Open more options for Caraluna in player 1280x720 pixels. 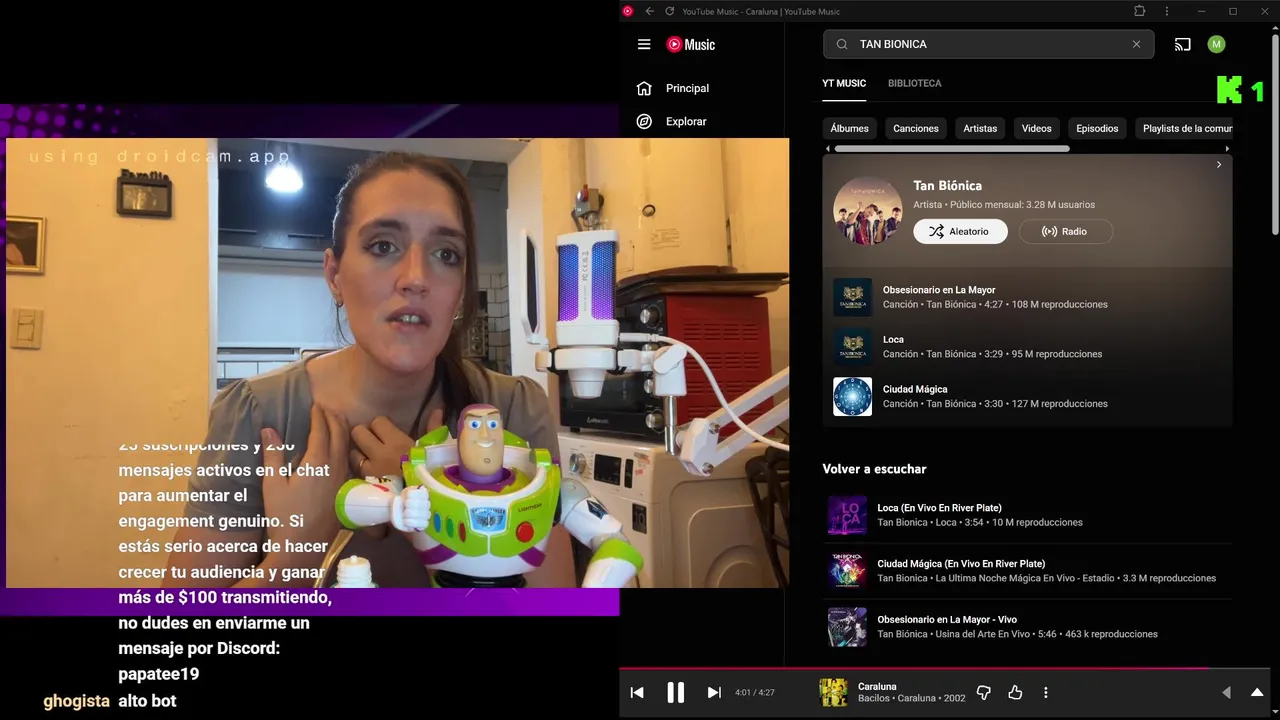[x=1046, y=692]
